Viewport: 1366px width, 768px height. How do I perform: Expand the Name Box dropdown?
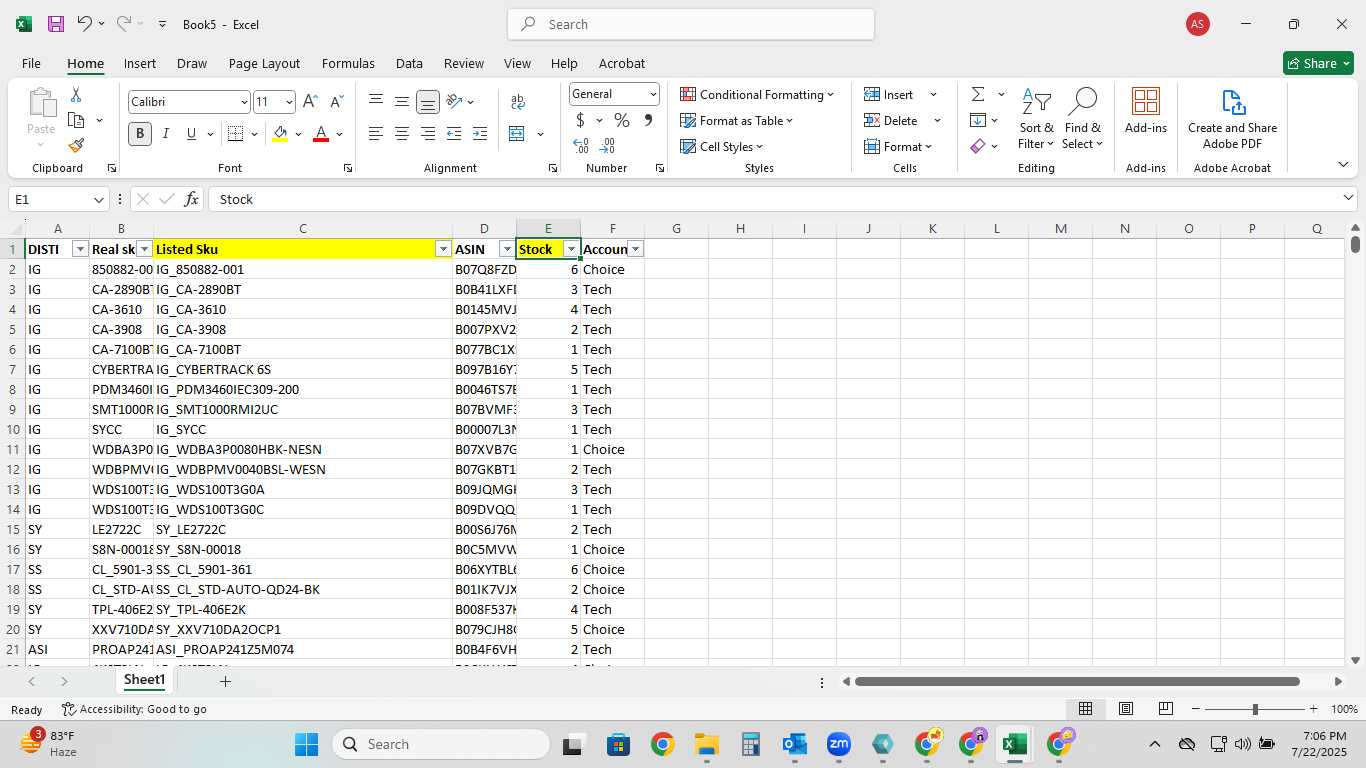(x=98, y=199)
